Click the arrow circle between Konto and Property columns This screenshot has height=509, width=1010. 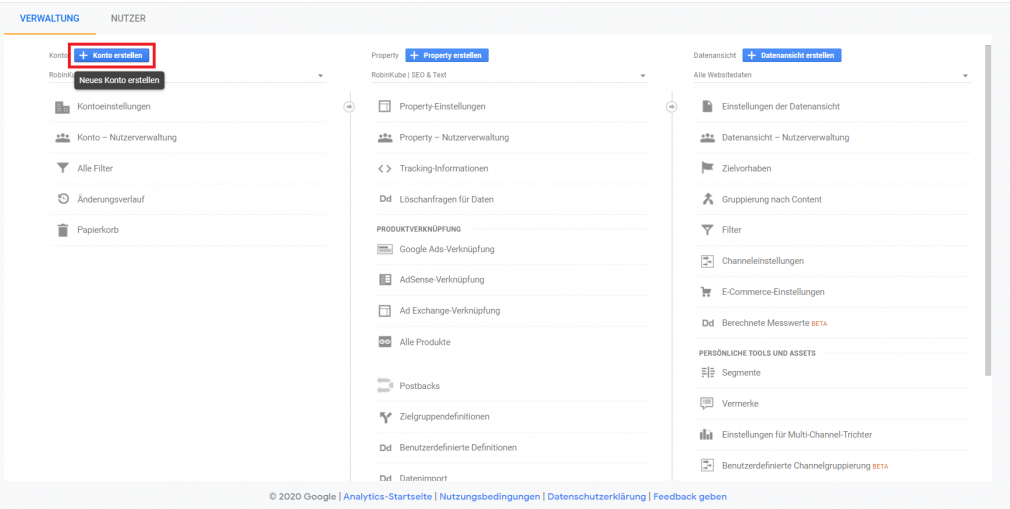[x=349, y=107]
